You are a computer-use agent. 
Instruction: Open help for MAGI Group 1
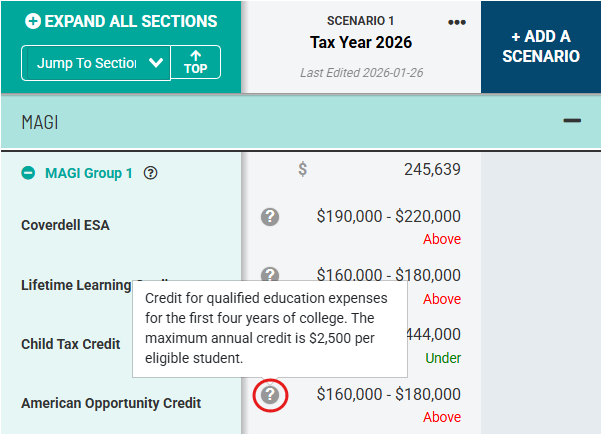(x=150, y=173)
